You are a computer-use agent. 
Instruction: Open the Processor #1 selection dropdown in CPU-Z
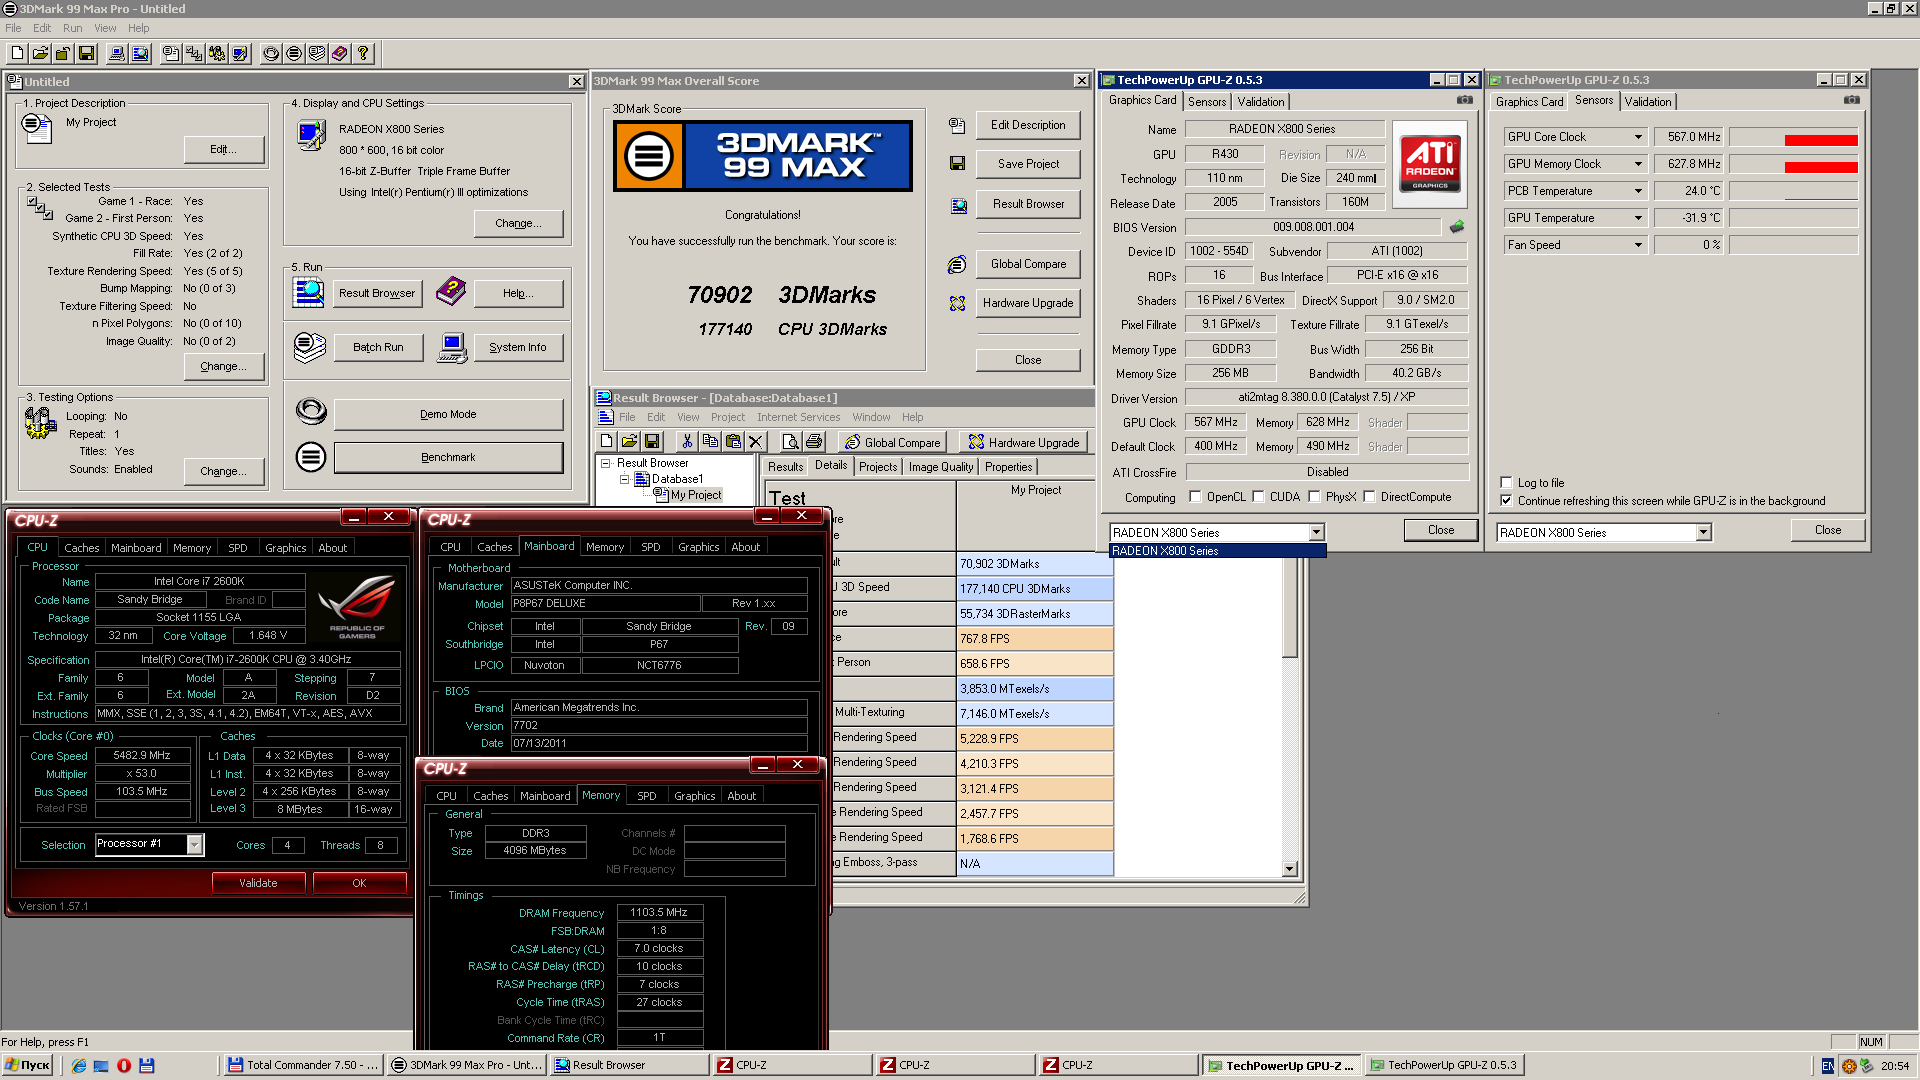coord(195,845)
